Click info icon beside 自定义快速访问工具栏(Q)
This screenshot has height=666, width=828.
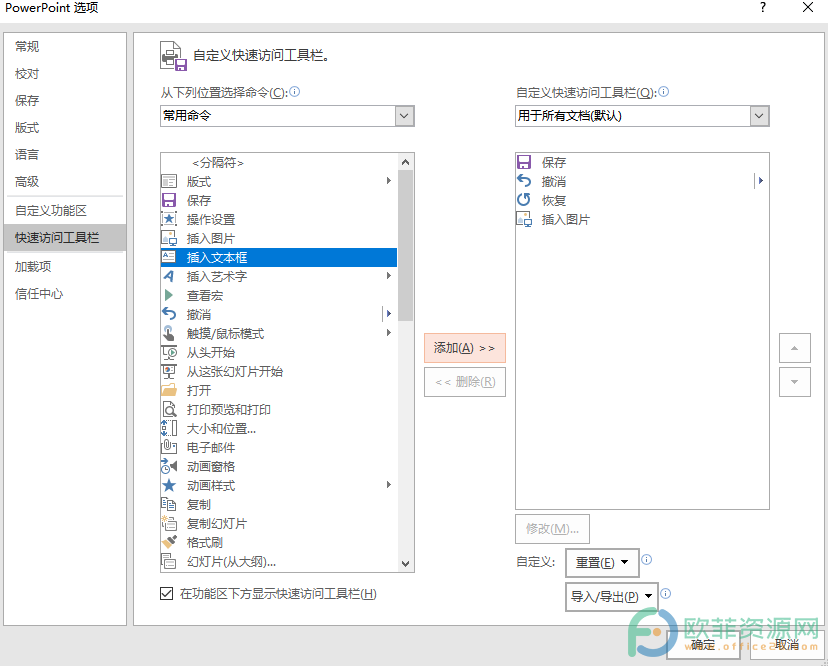tap(664, 92)
